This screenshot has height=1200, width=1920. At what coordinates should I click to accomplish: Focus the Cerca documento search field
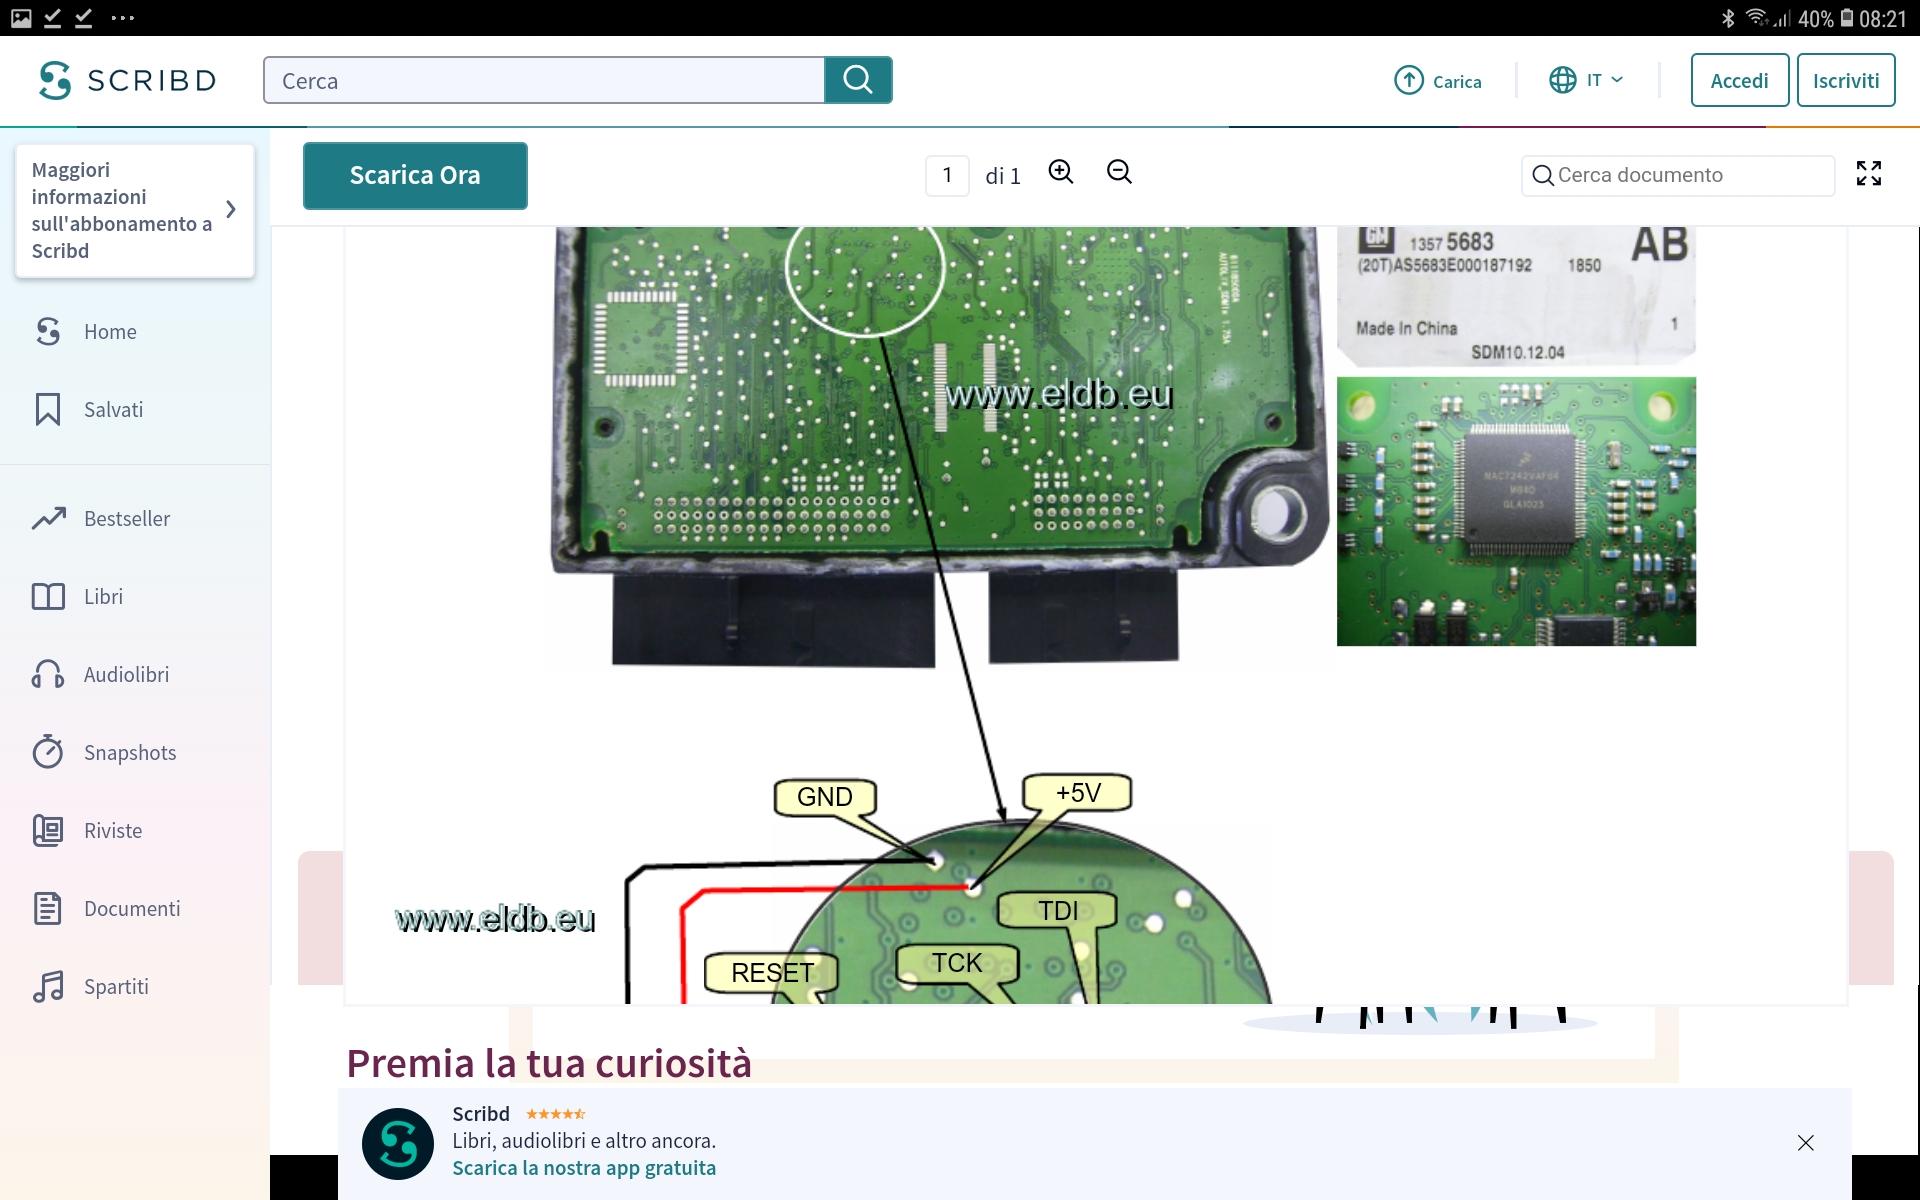[x=1678, y=175]
